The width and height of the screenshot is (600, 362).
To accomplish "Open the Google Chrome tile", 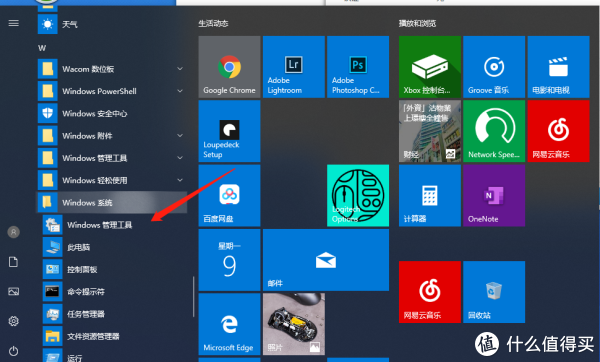I will tap(229, 67).
